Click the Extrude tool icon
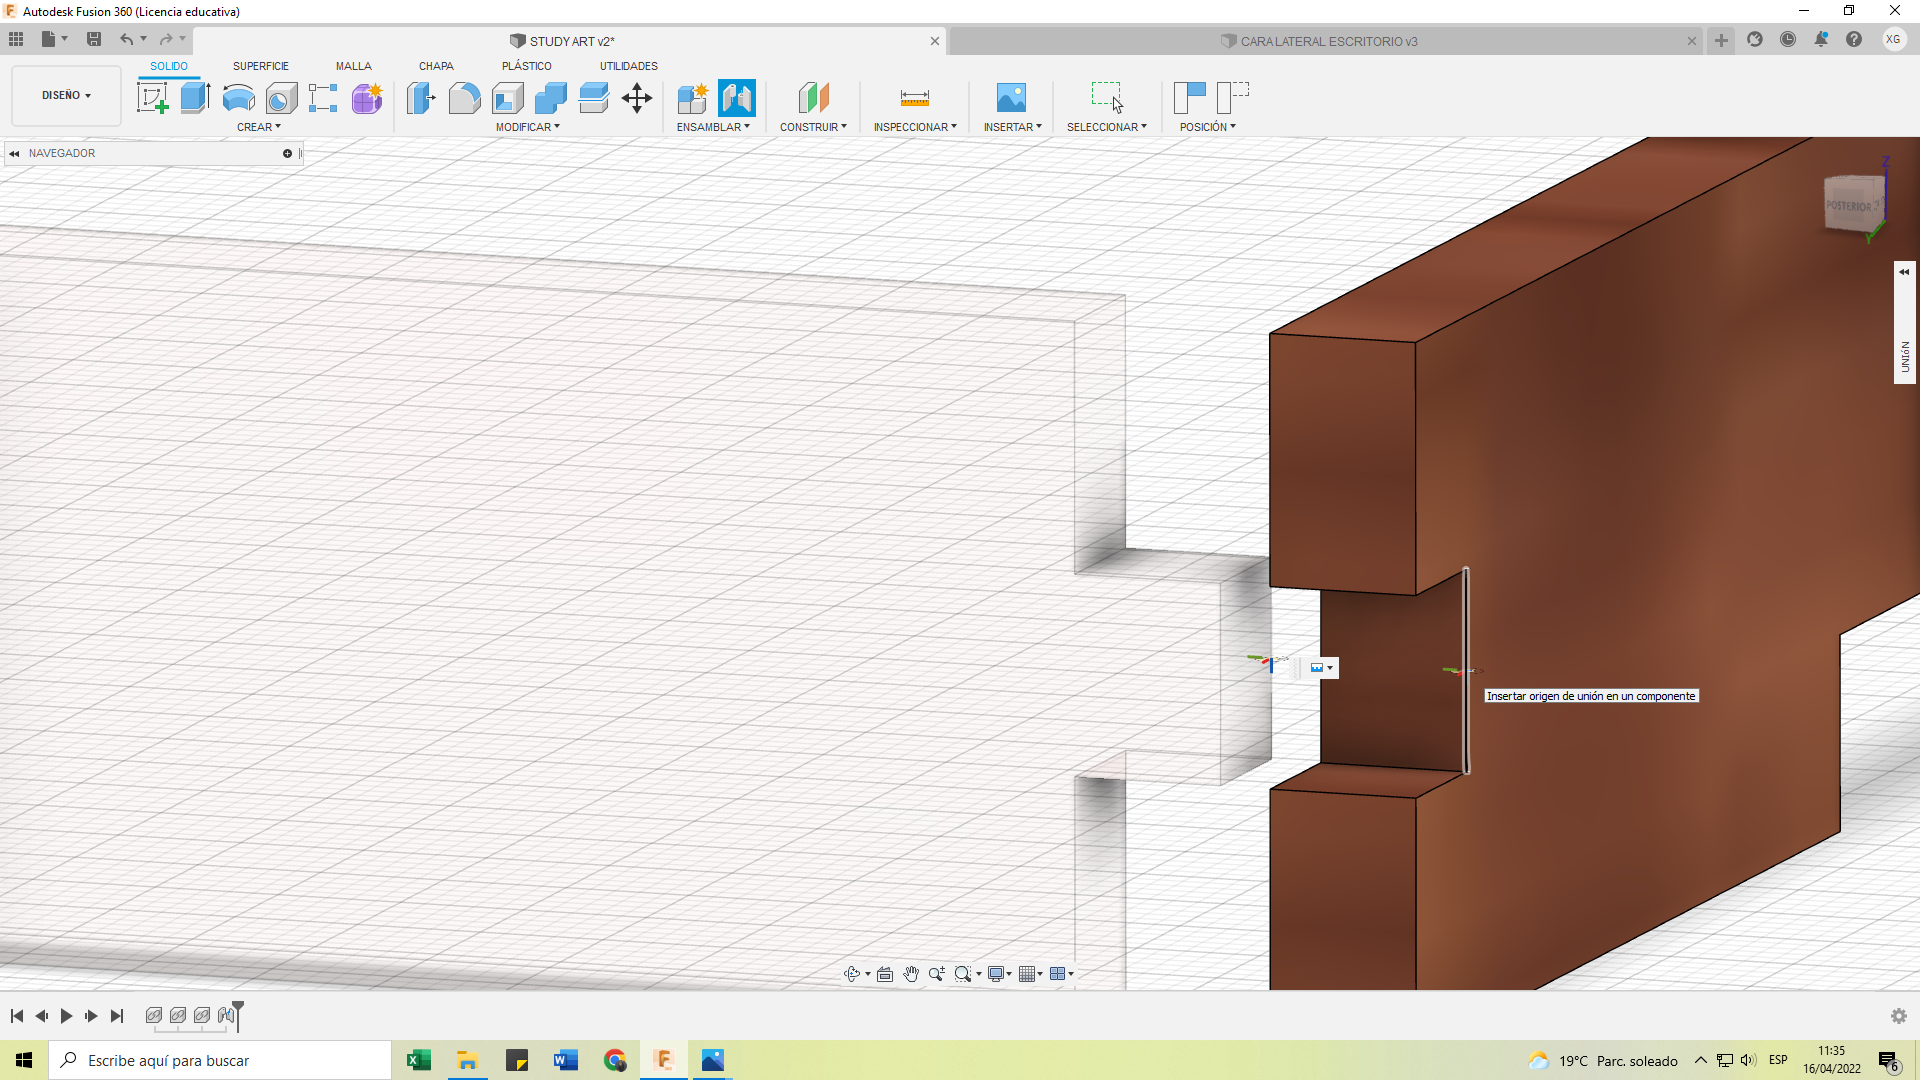 click(195, 98)
